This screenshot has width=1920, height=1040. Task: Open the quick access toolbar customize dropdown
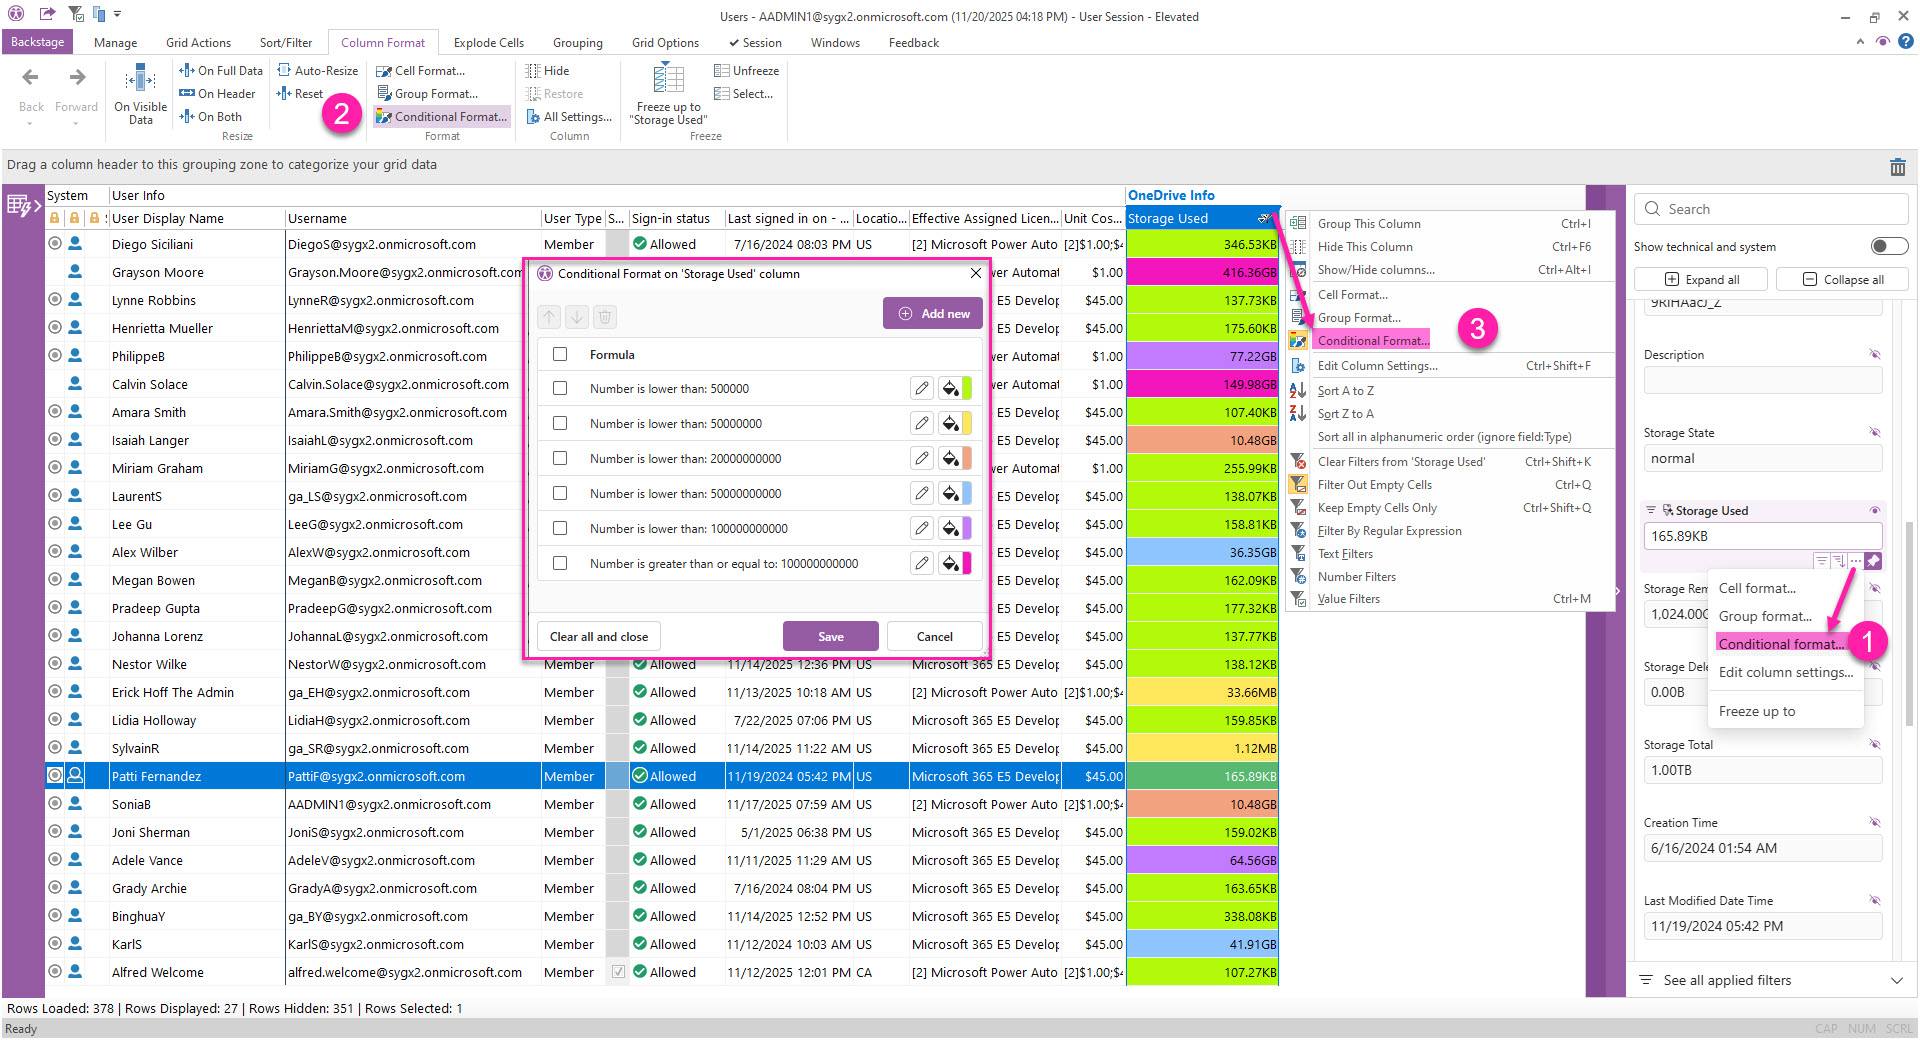pyautogui.click(x=118, y=15)
